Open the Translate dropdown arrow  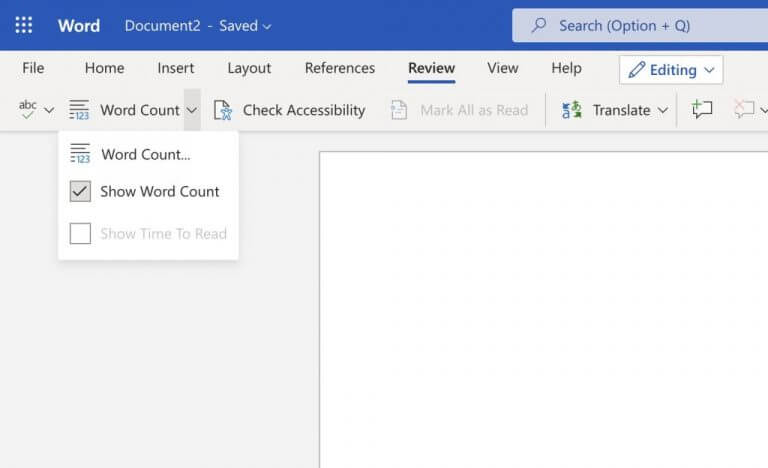662,111
